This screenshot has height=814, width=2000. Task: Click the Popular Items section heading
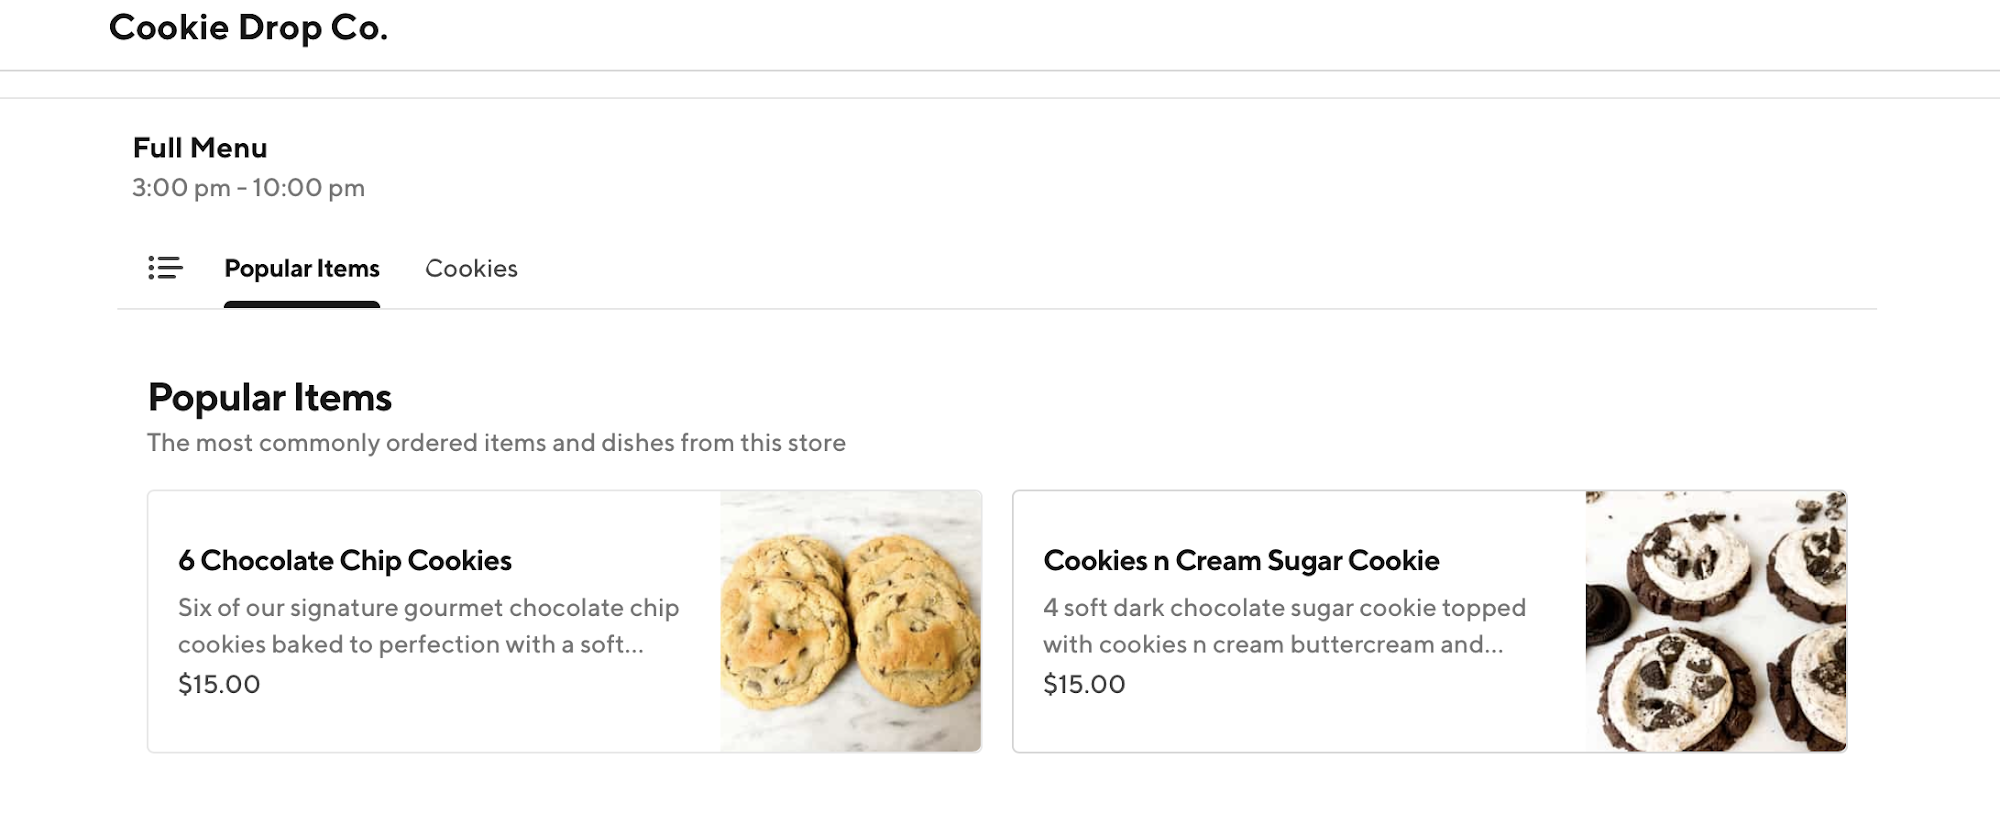point(270,397)
